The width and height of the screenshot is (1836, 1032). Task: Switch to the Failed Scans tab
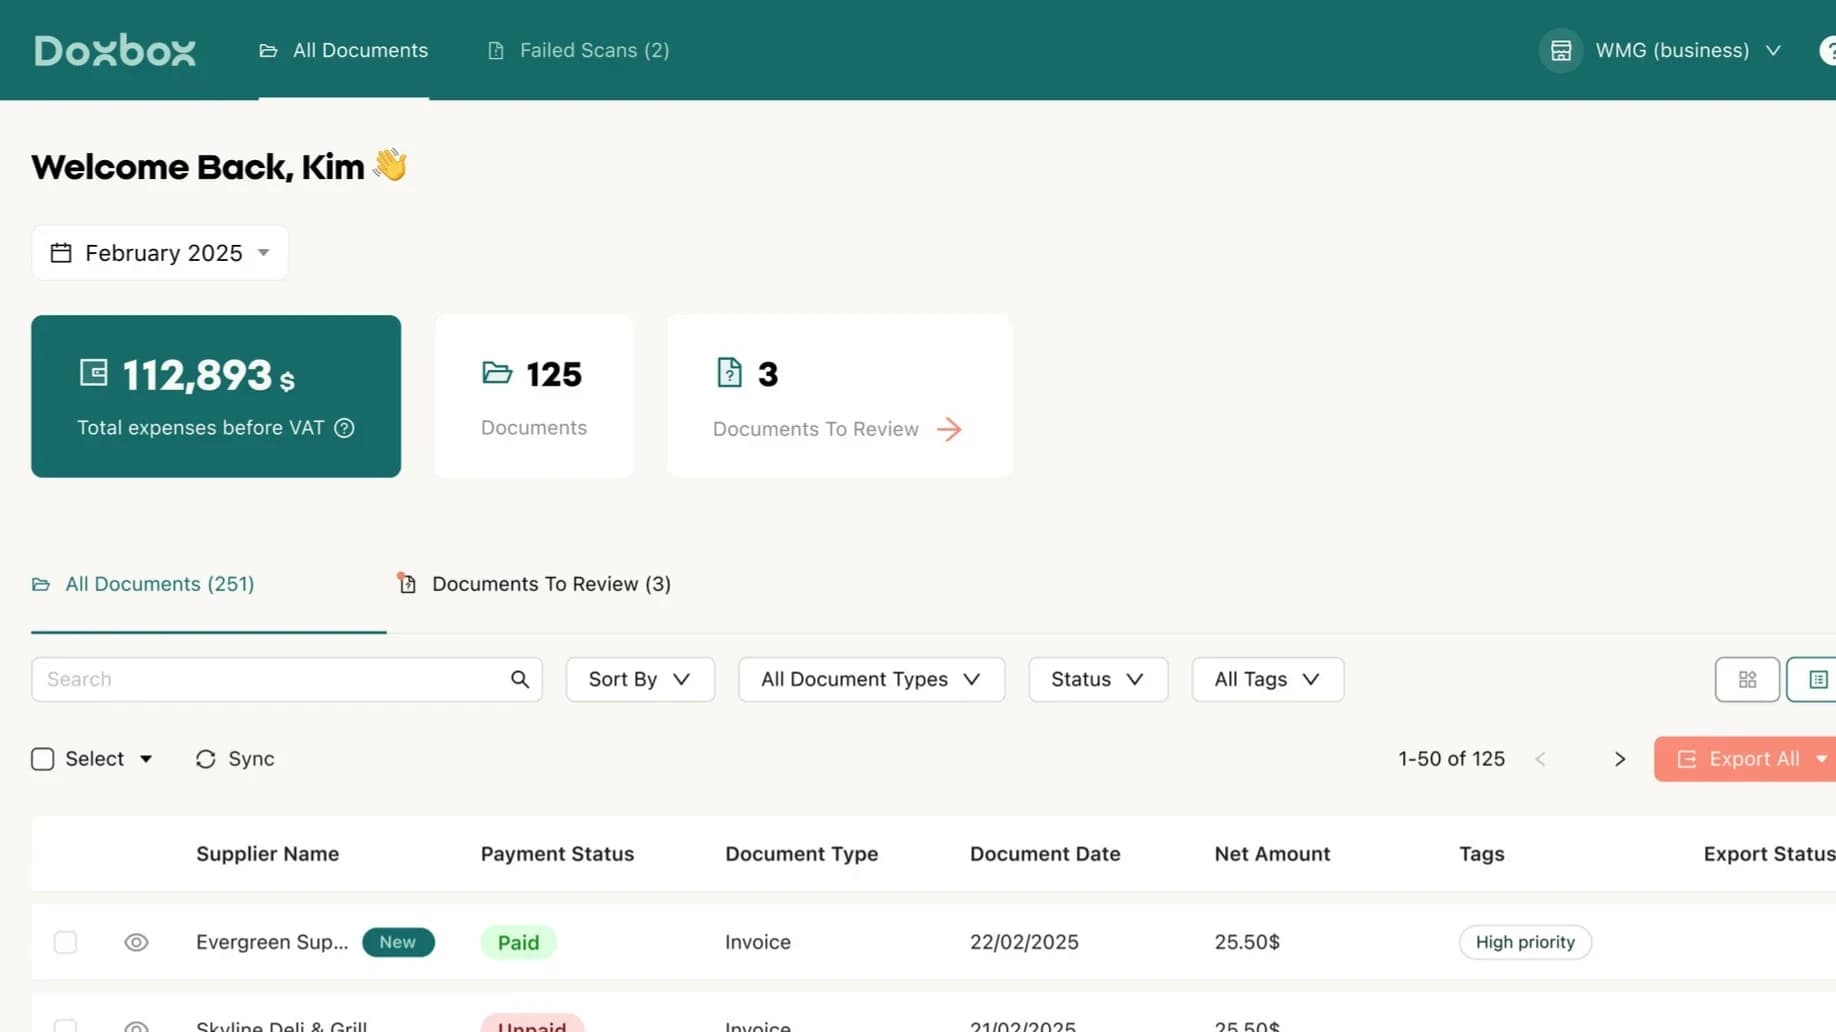[577, 50]
